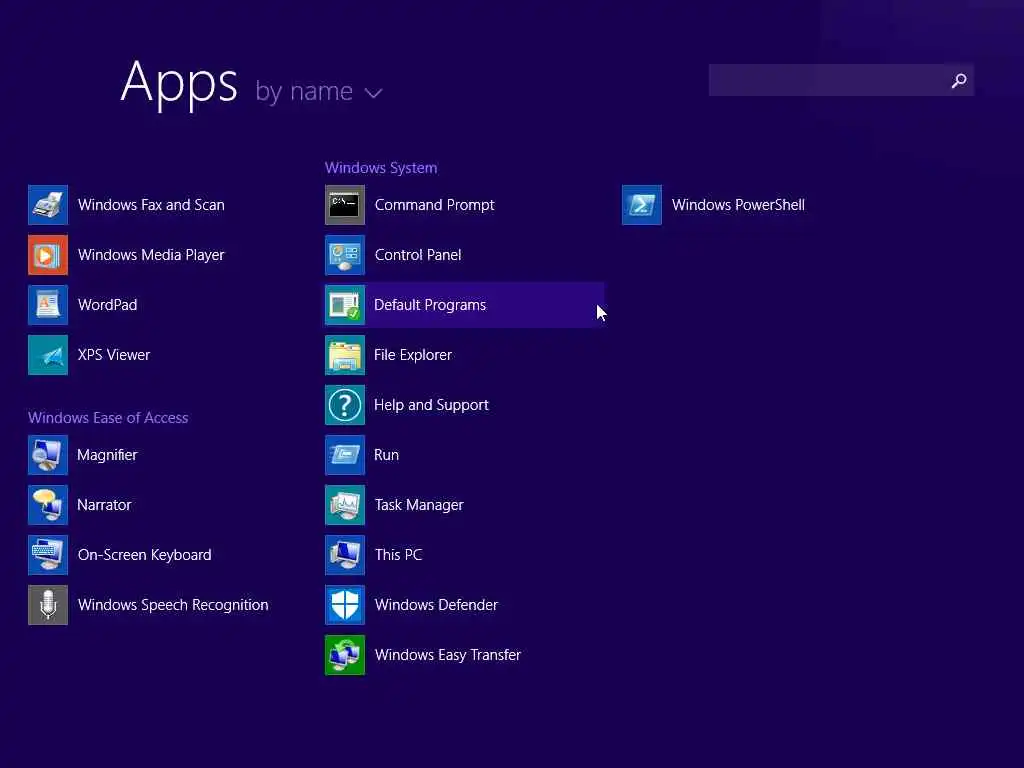The height and width of the screenshot is (768, 1024).
Task: Click the 'Run' text label
Action: (387, 455)
